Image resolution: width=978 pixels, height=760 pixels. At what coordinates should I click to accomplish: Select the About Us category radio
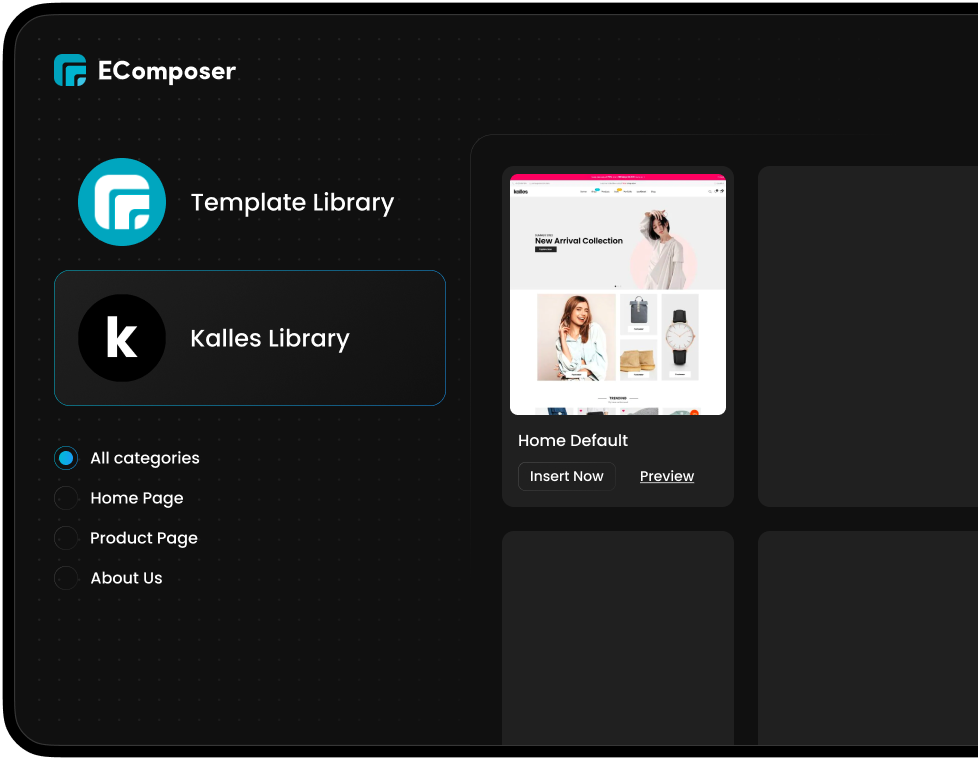(x=66, y=578)
